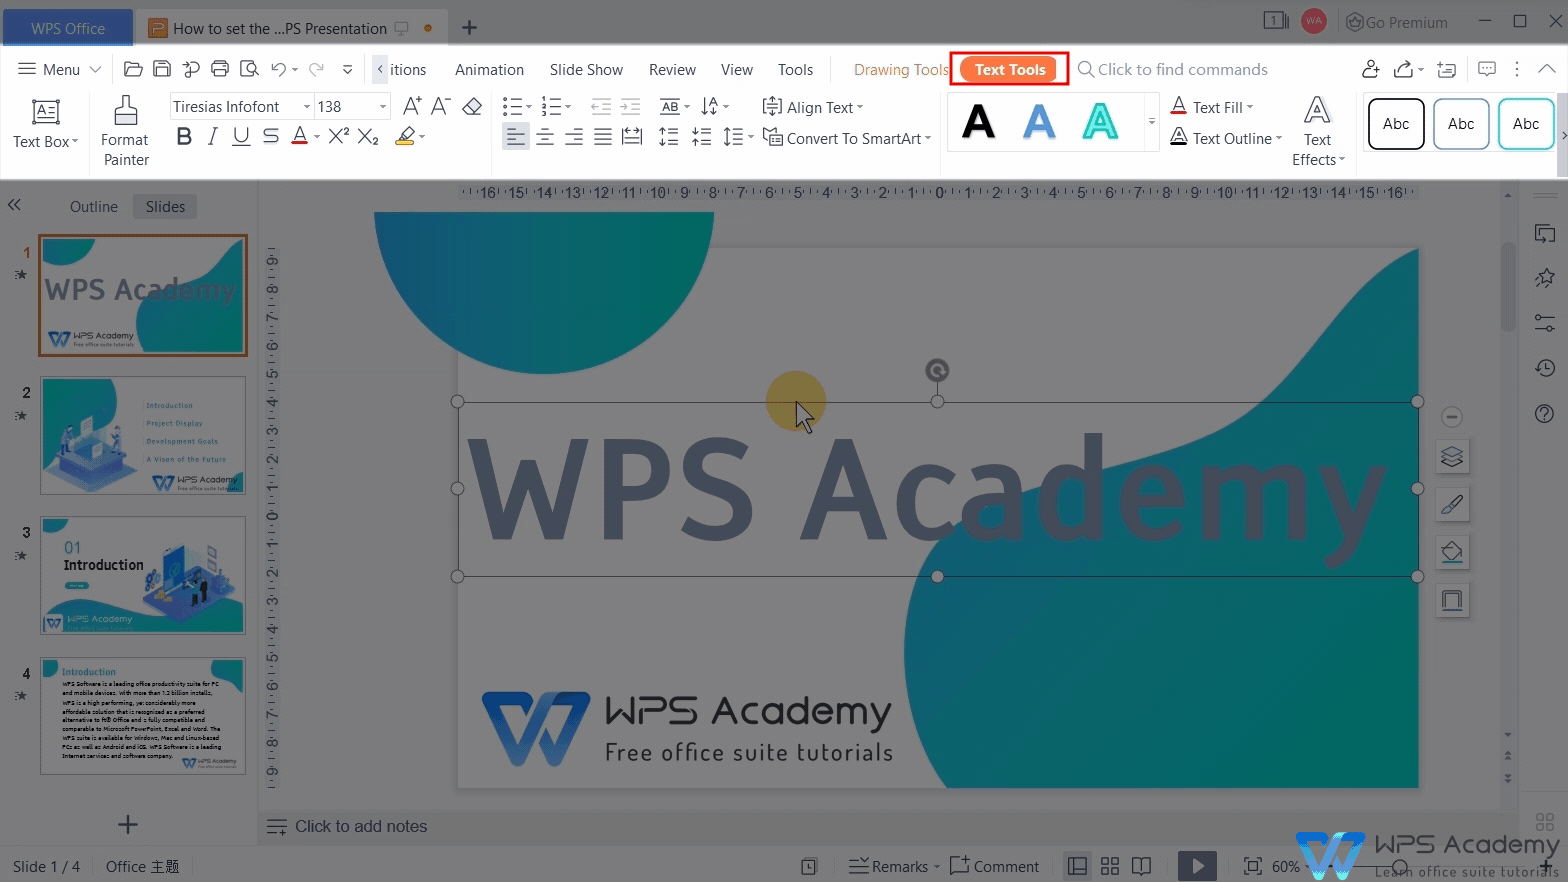Justify the text
The height and width of the screenshot is (882, 1568).
pos(603,137)
